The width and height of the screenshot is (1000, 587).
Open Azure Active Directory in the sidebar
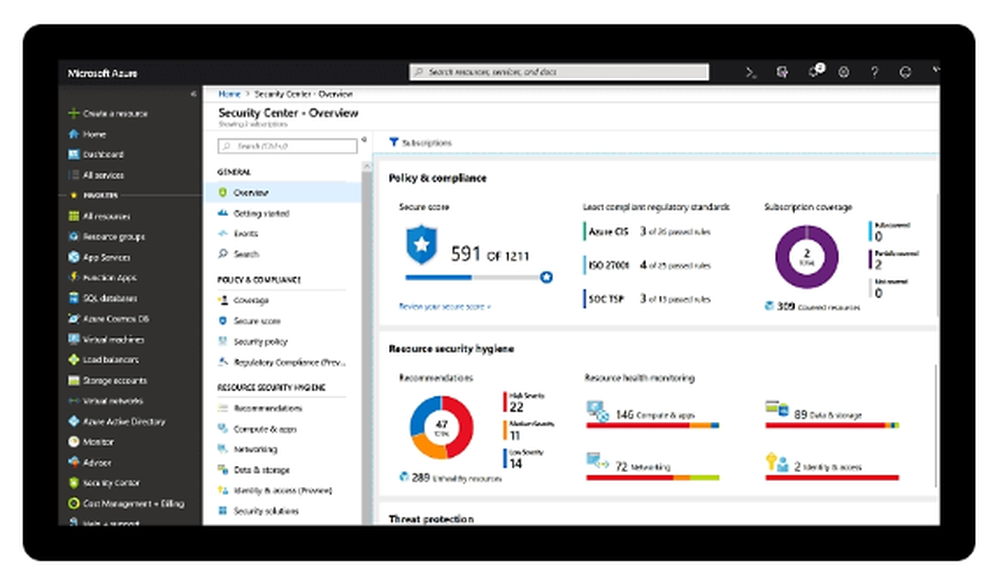click(x=117, y=421)
